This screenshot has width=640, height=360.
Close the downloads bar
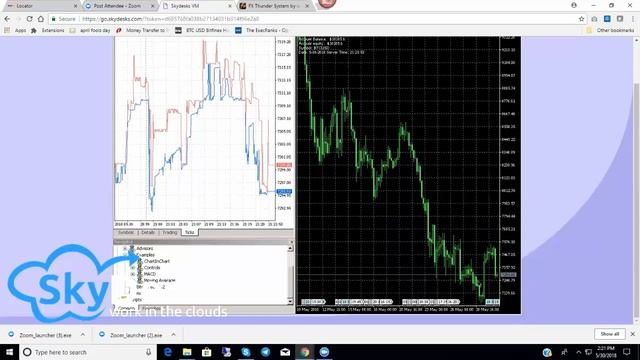[633, 334]
